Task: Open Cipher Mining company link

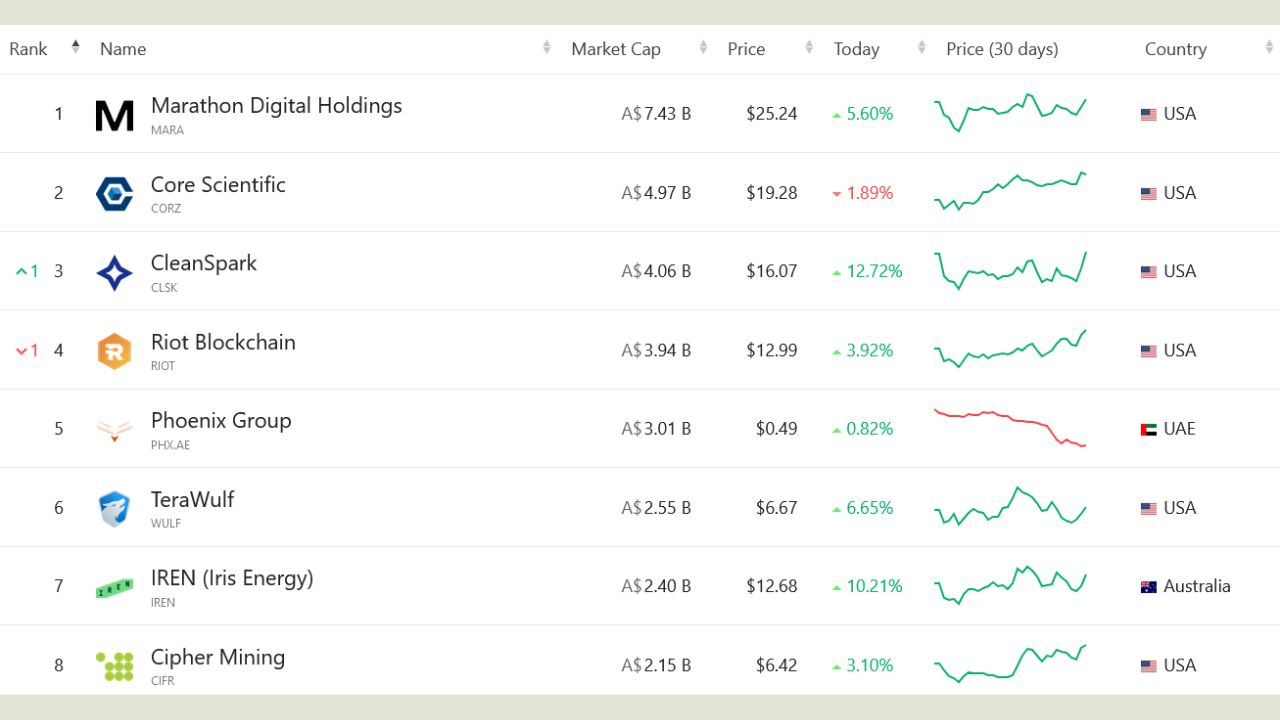Action: [218, 657]
